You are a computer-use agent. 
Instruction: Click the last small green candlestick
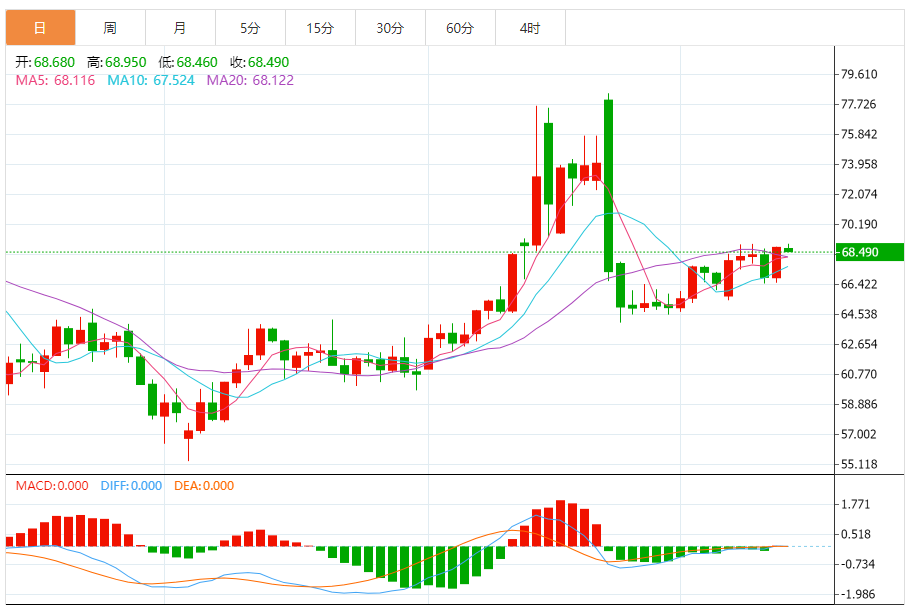point(788,250)
